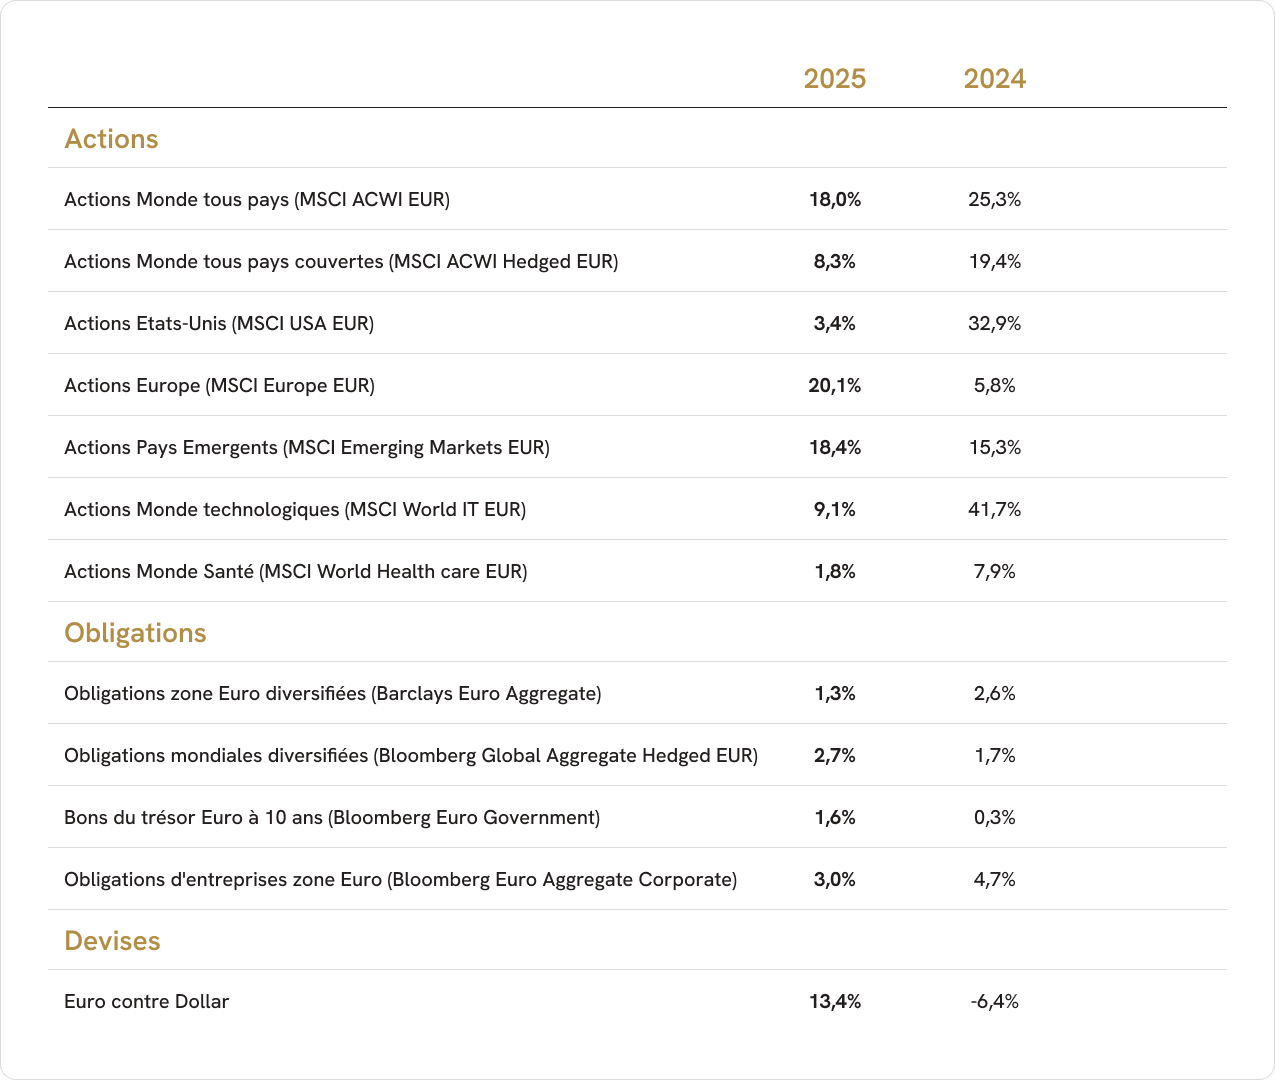The height and width of the screenshot is (1080, 1275).
Task: Select the Actions section heading
Action: 111,139
